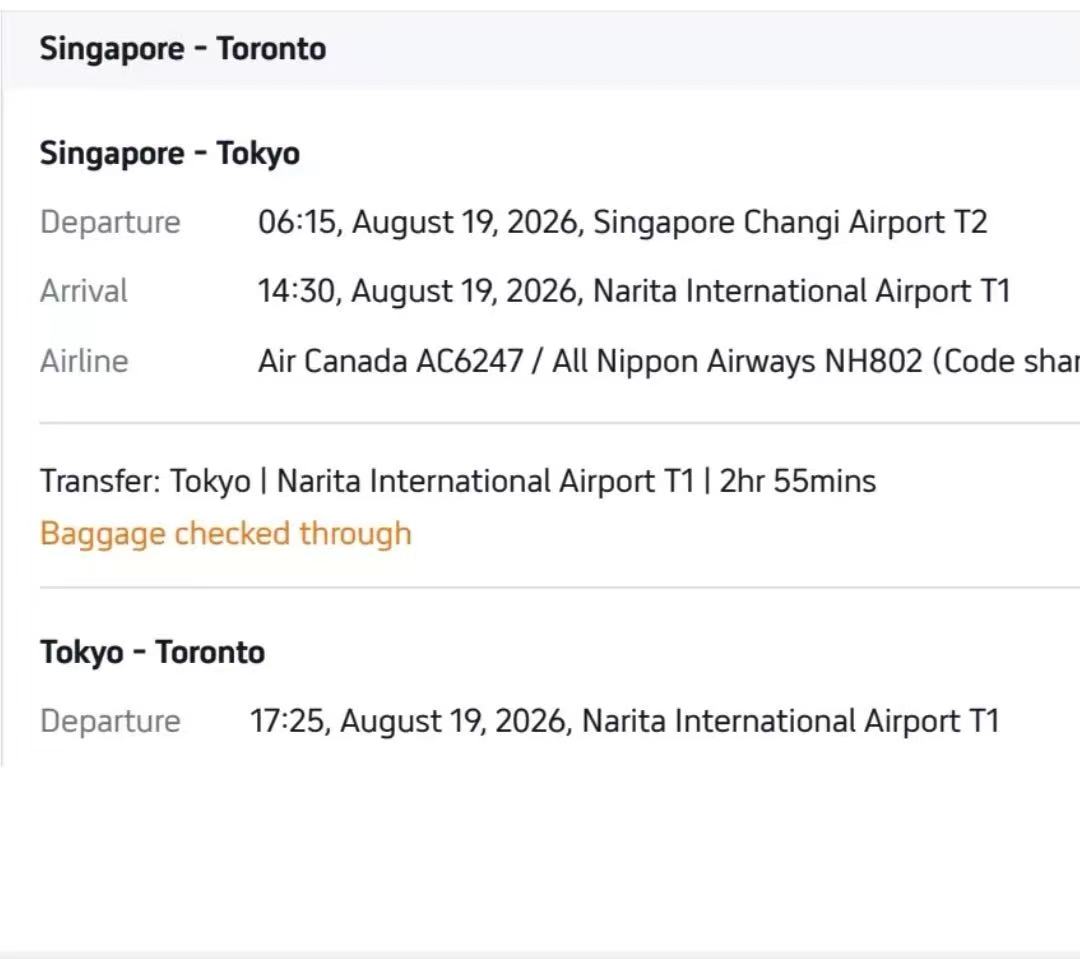Screen dimensions: 1080x959
Task: Click the August 19, 2026 date in arrival row
Action: [x=463, y=291]
